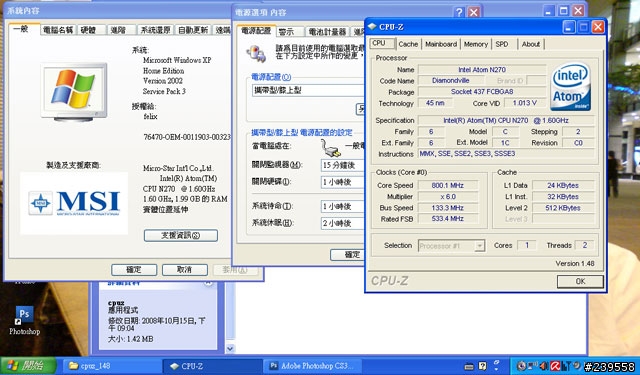Open the About tab in CPU-Z
This screenshot has width=640, height=375.
[x=531, y=44]
